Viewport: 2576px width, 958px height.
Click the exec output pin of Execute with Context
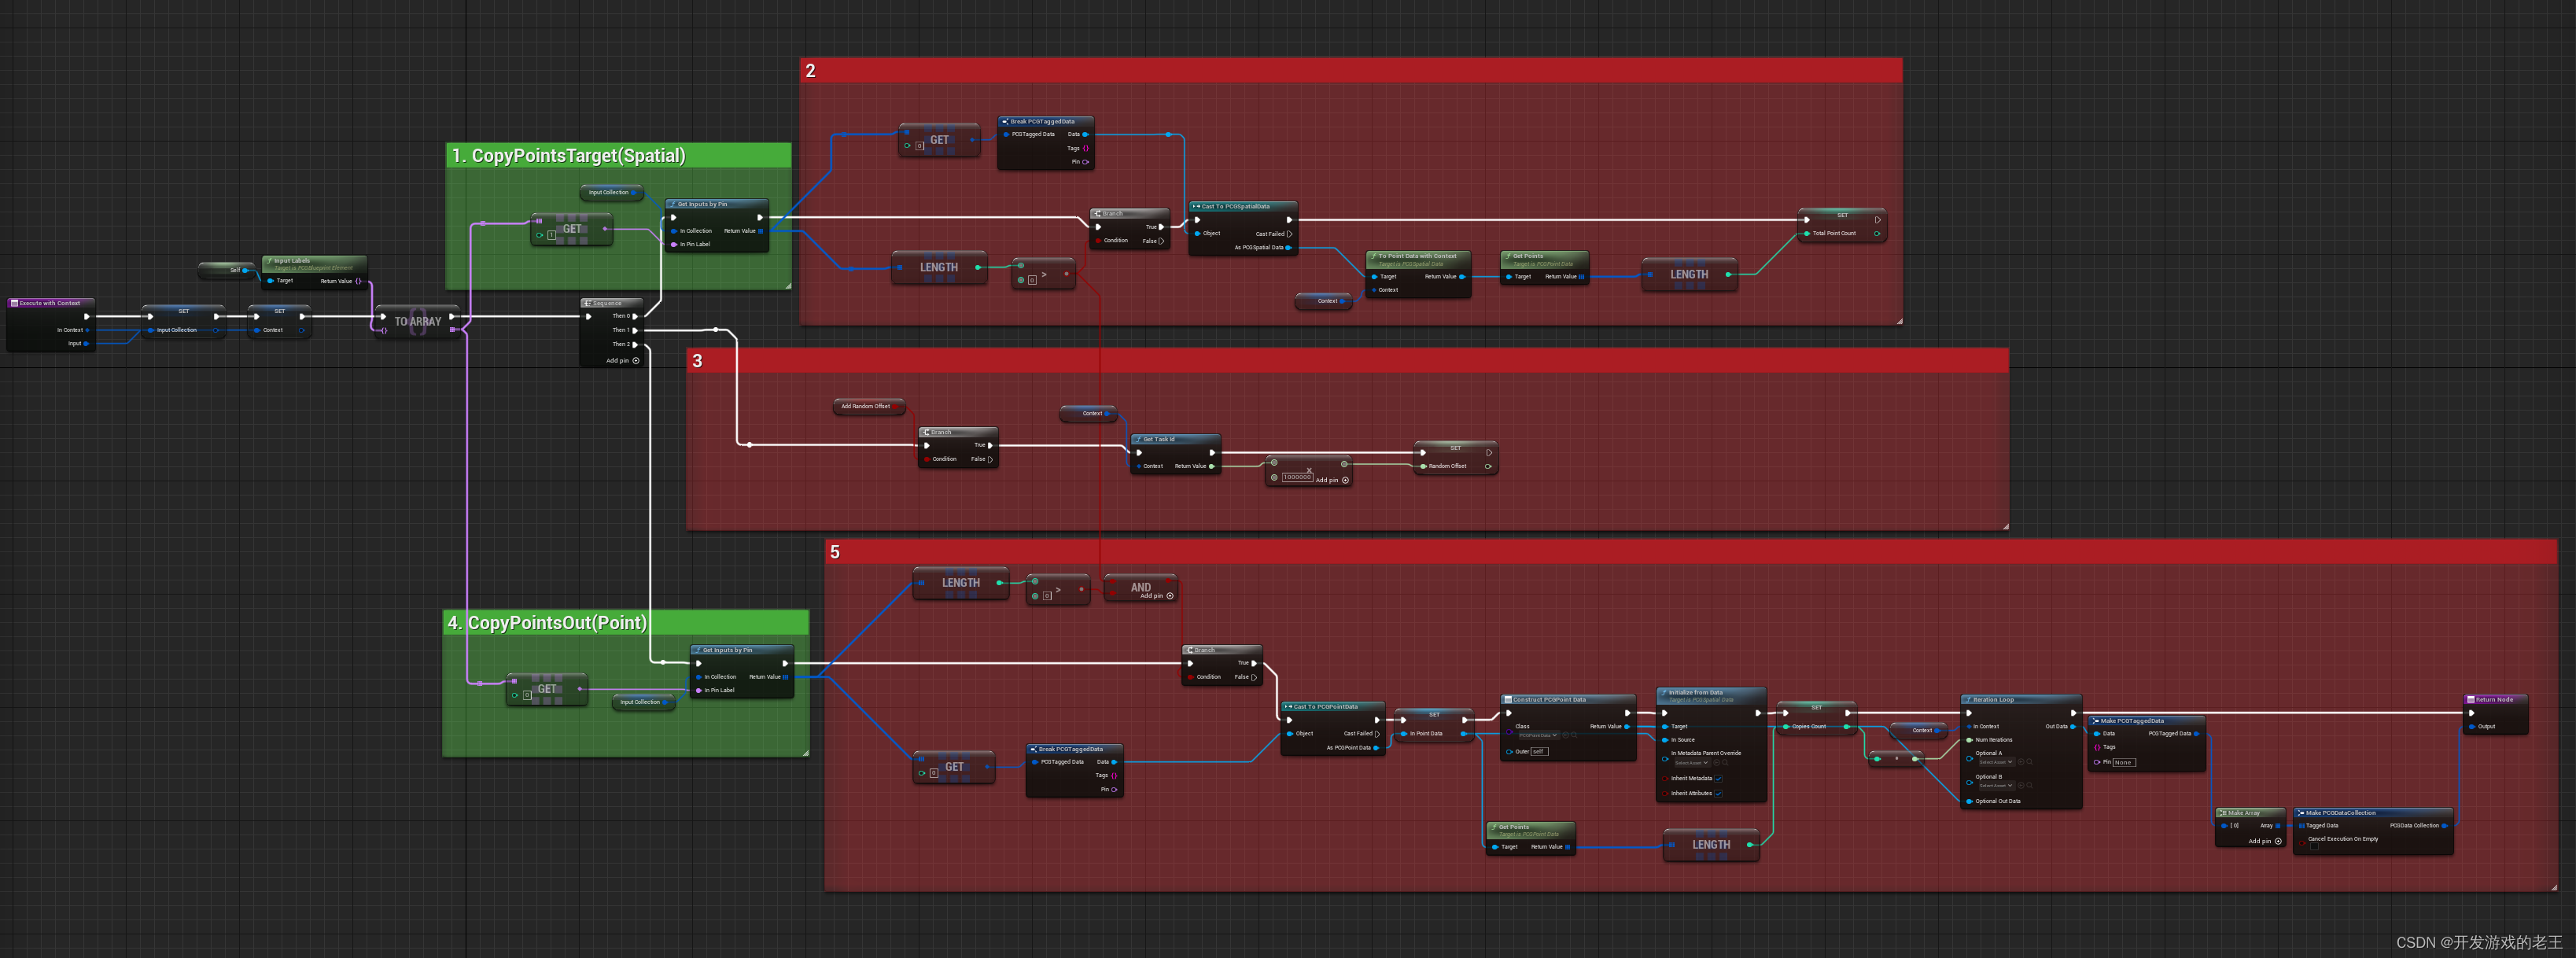pyautogui.click(x=87, y=316)
